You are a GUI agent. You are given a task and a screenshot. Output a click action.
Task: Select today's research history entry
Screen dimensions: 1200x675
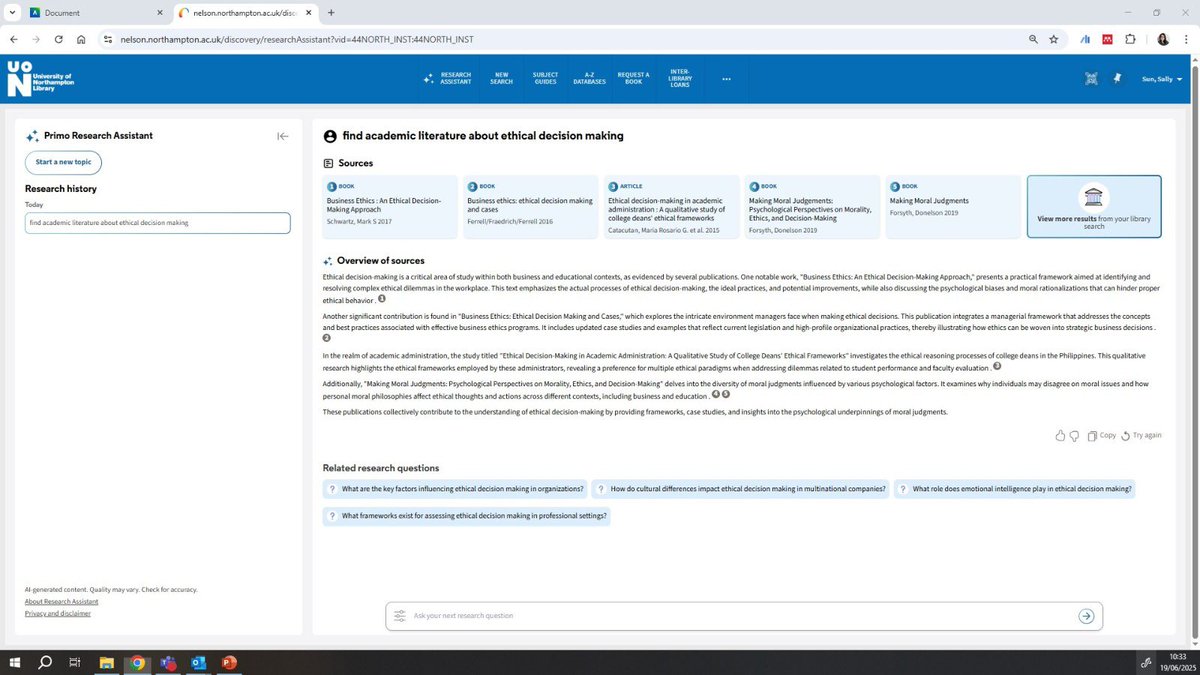point(157,222)
